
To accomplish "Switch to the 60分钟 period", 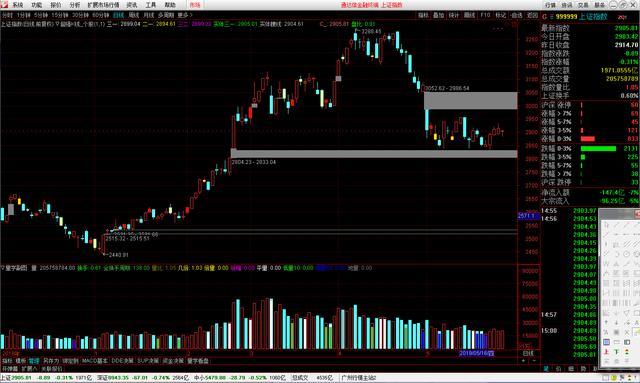I will [x=100, y=15].
